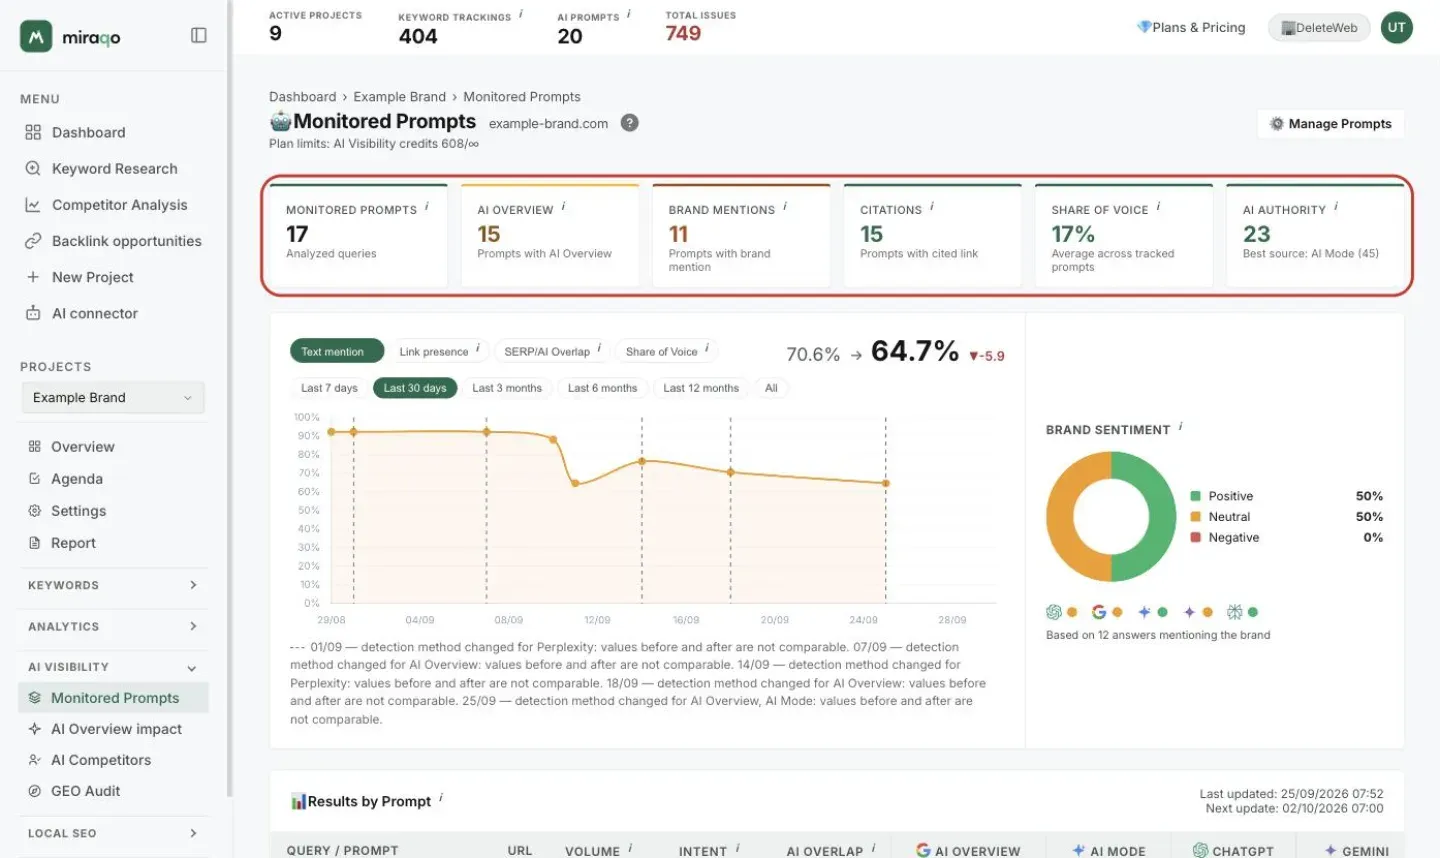1440x858 pixels.
Task: Click the Manage Prompts button
Action: [1331, 124]
